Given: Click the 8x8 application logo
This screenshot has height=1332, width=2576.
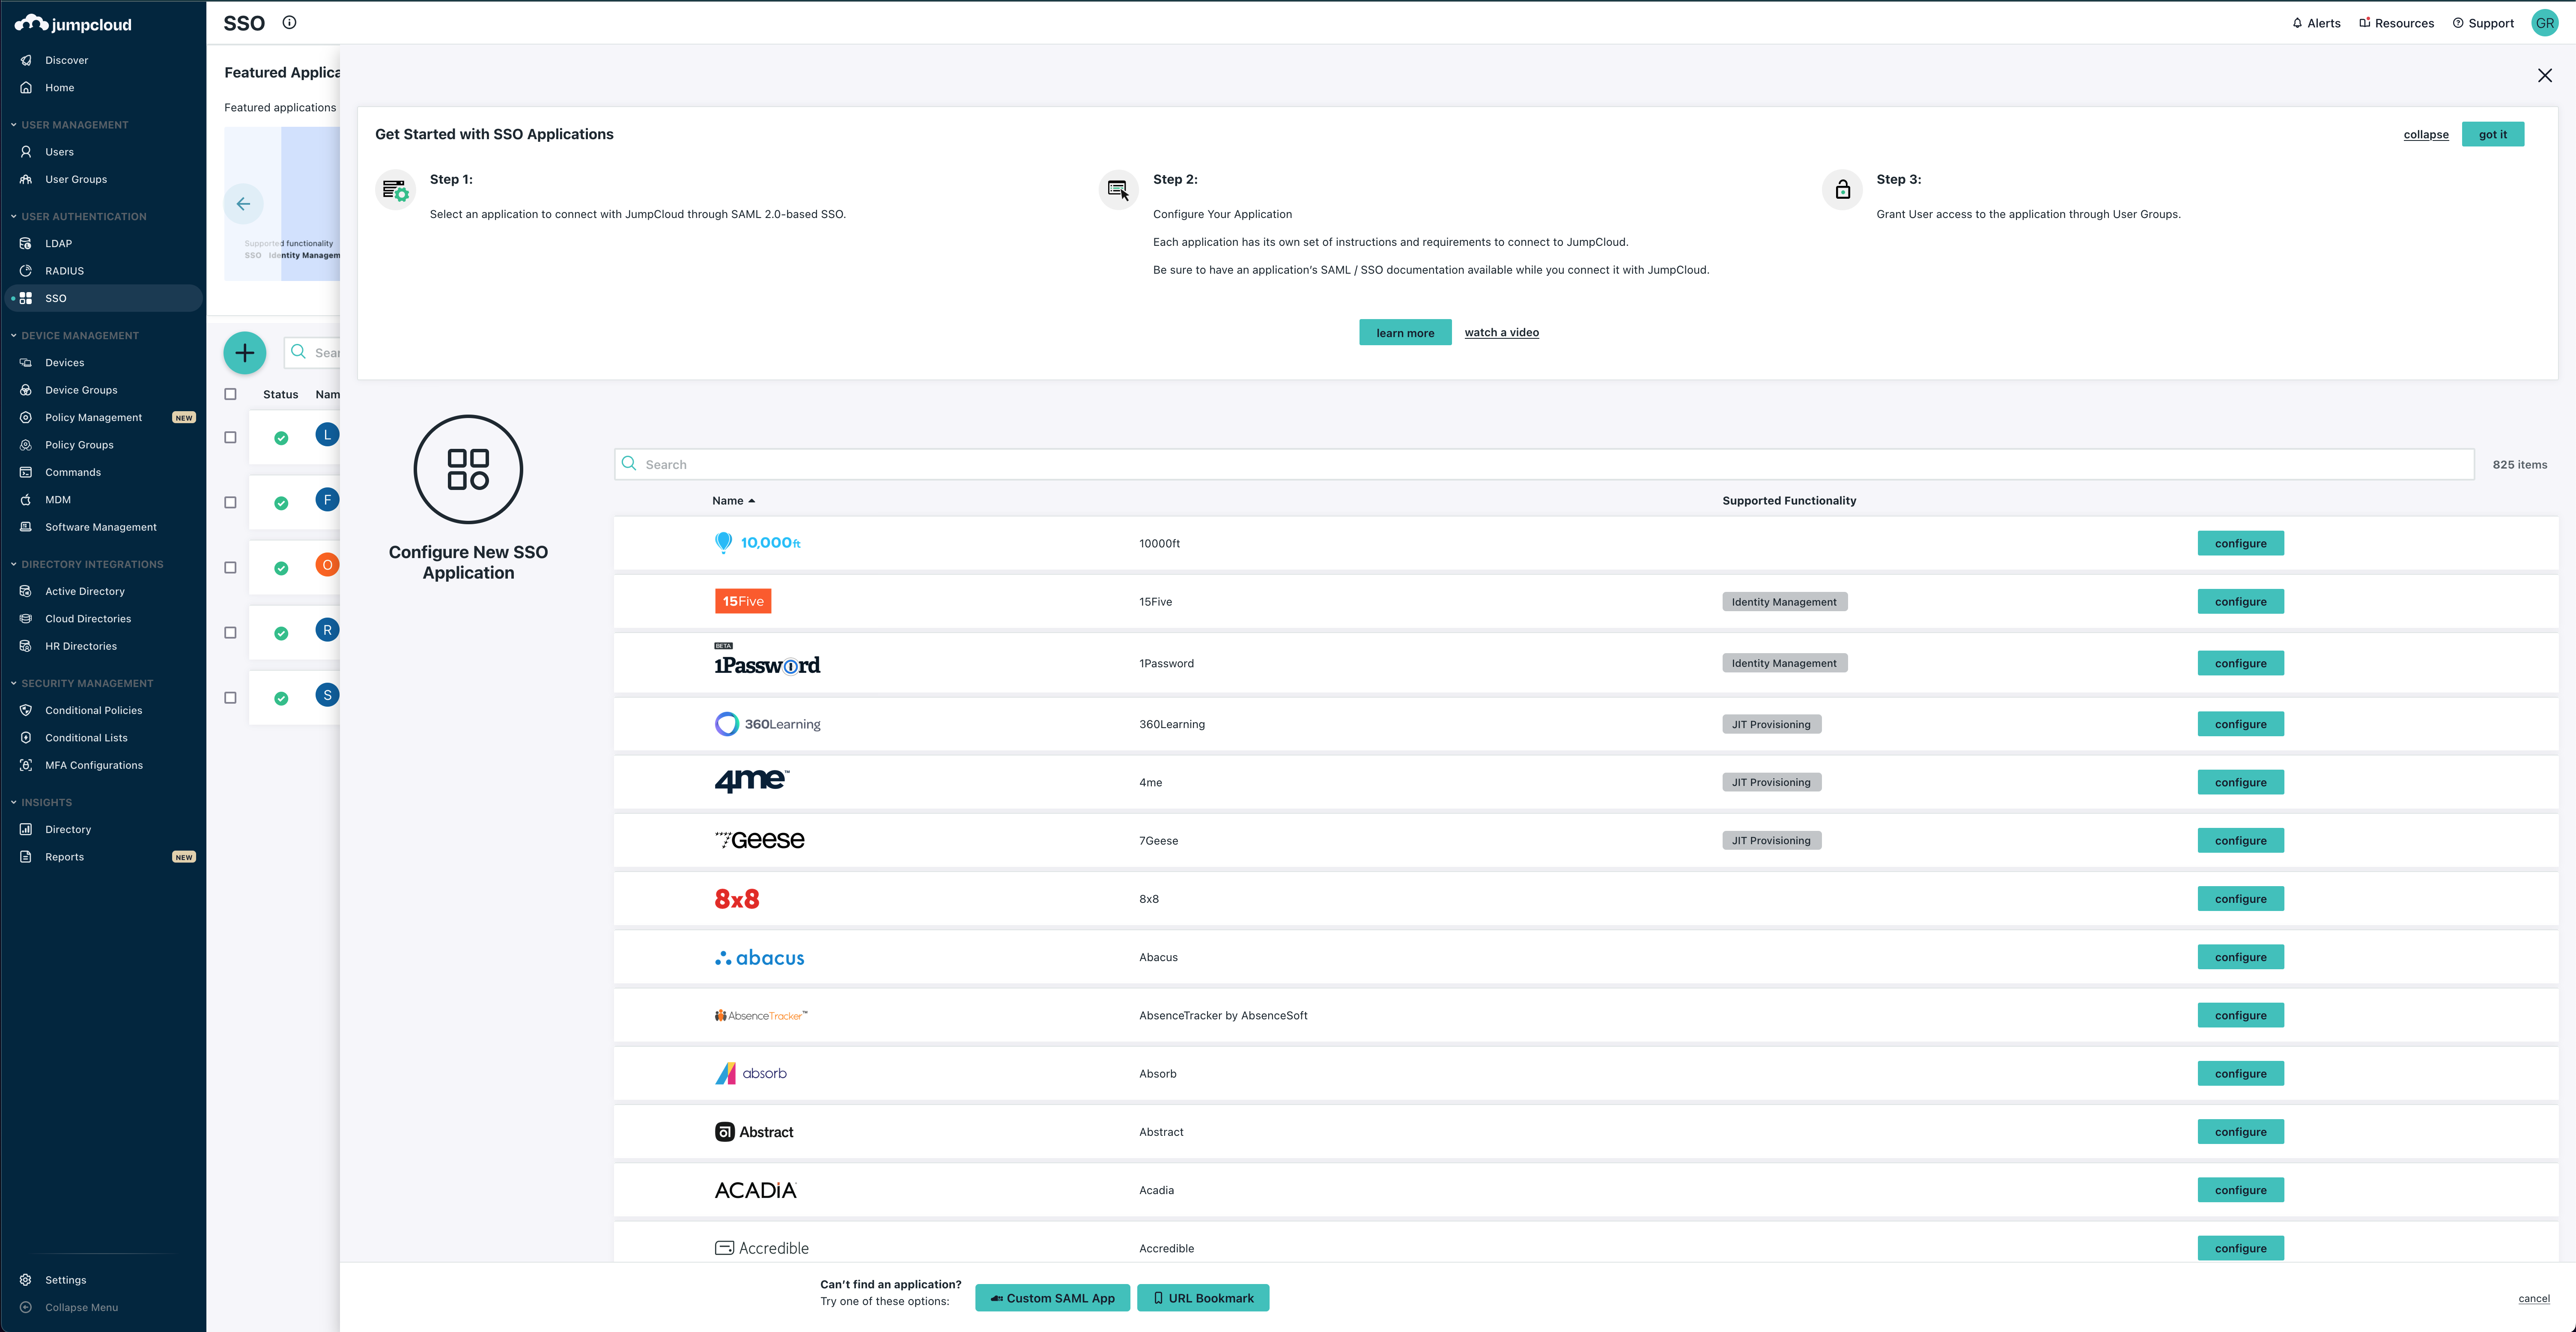Looking at the screenshot, I should pos(737,899).
